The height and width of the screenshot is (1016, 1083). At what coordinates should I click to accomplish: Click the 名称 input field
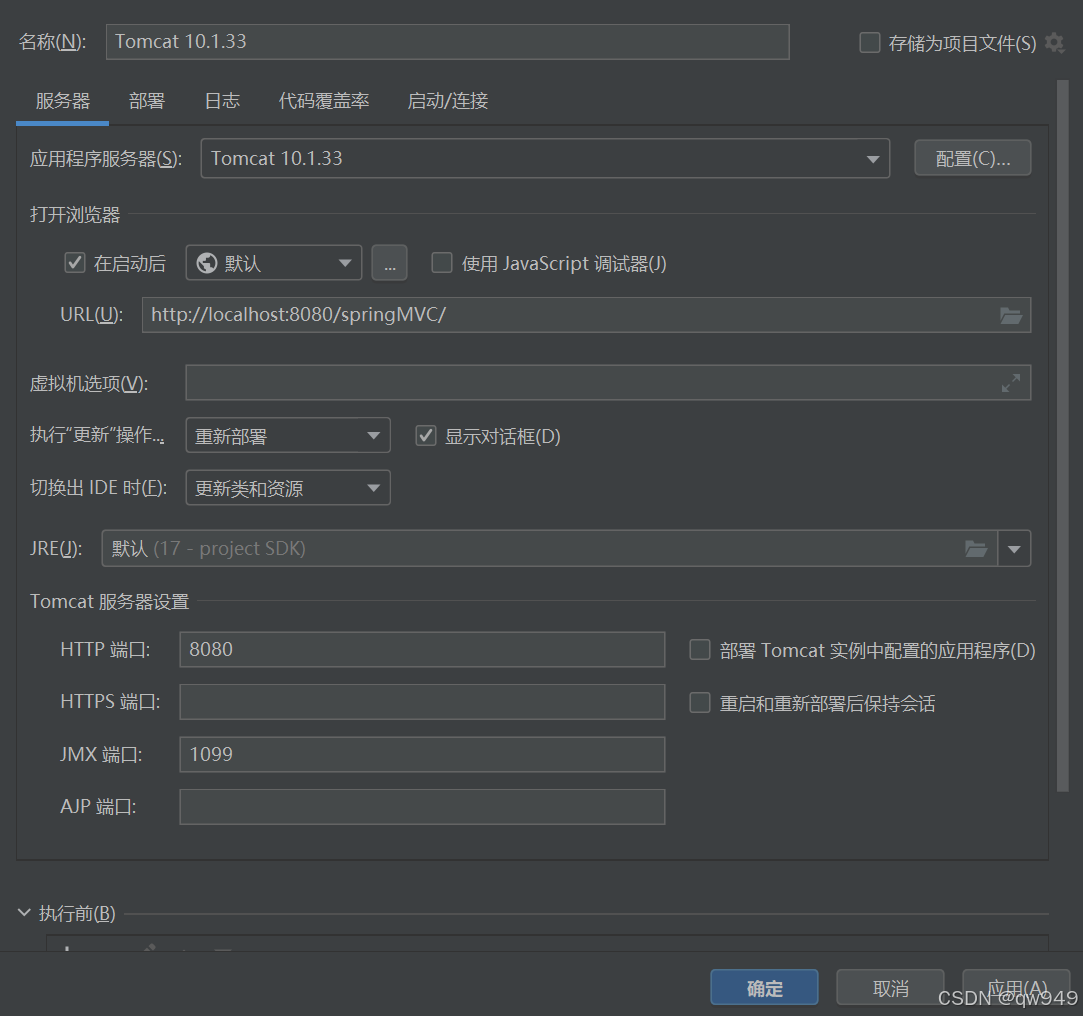click(x=448, y=41)
